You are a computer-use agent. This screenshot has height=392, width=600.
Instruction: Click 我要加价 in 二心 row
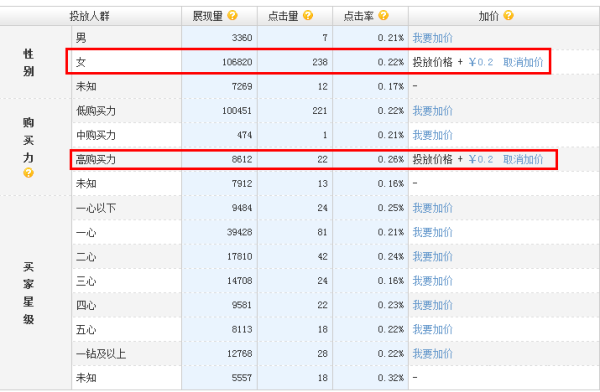point(432,256)
